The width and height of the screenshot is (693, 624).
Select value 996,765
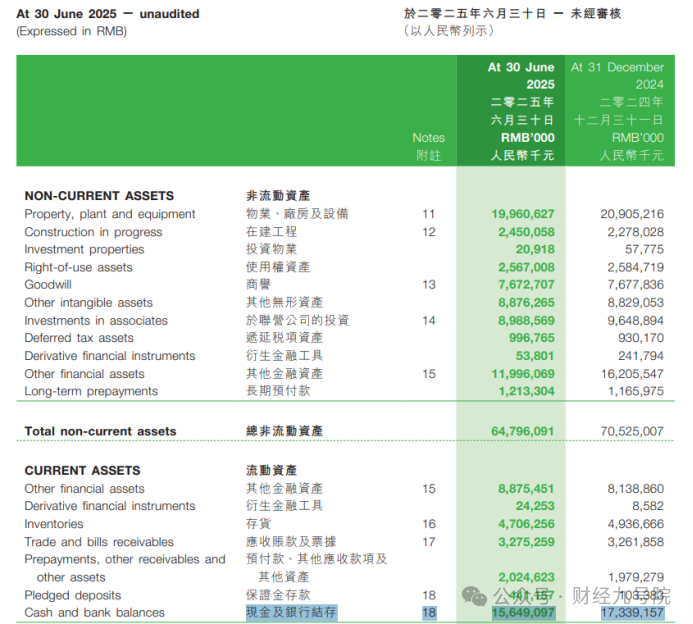point(531,338)
